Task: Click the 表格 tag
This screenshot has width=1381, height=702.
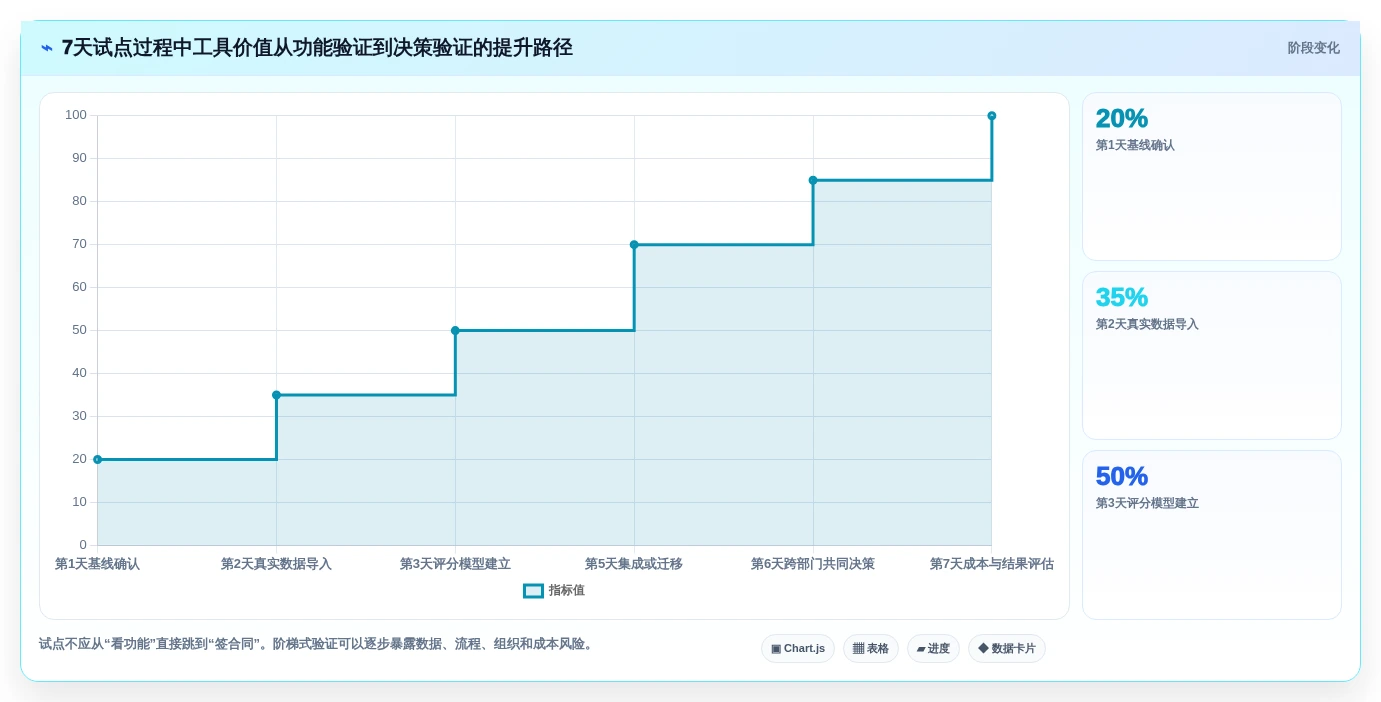Action: coord(871,649)
